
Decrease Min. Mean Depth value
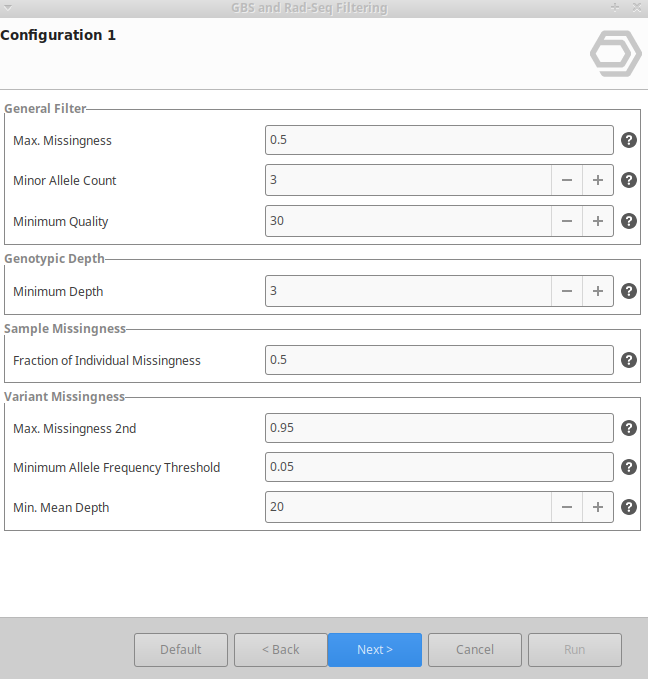tap(567, 507)
